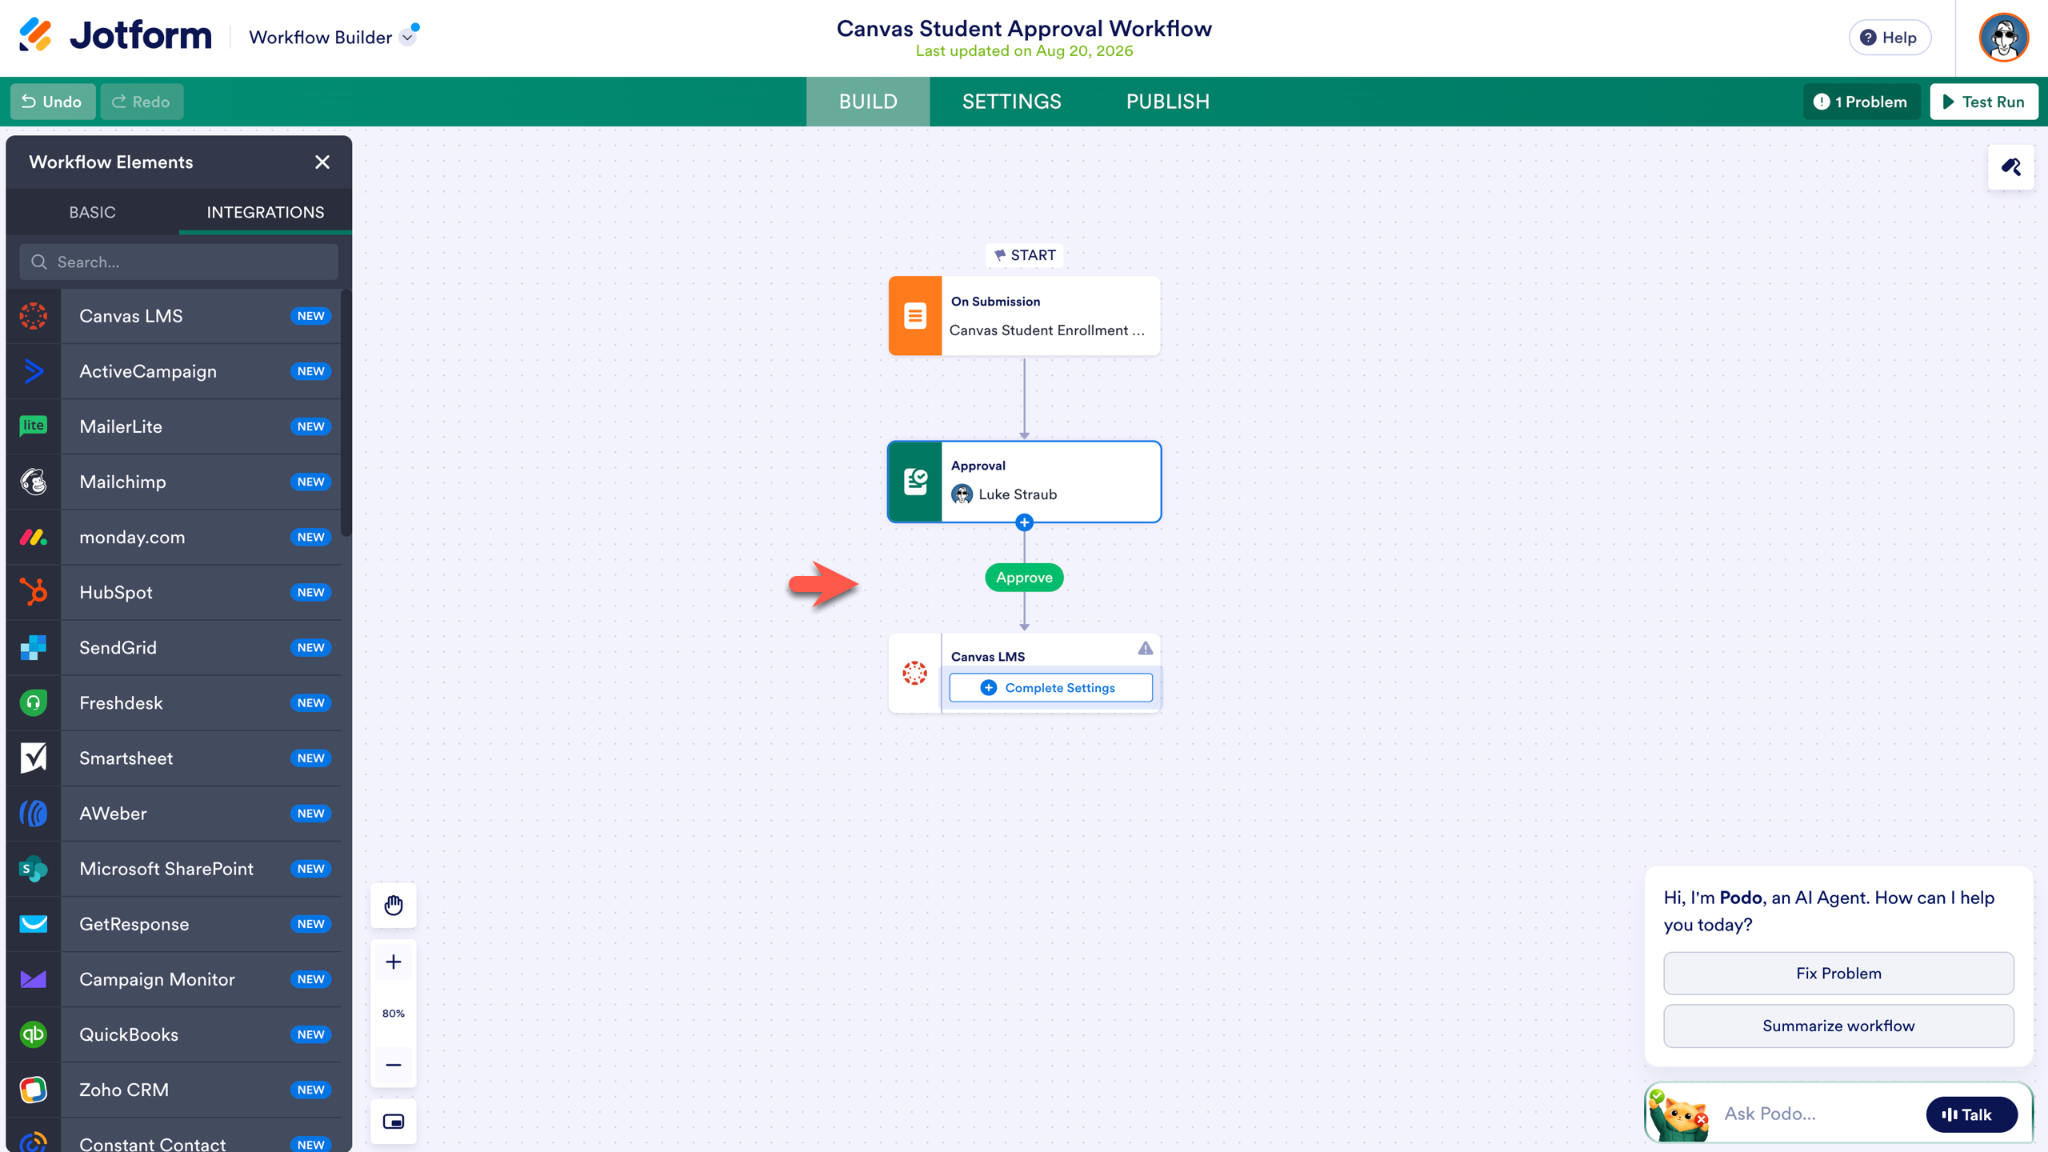
Task: Select the ActiveCampaign integration icon
Action: 34,371
